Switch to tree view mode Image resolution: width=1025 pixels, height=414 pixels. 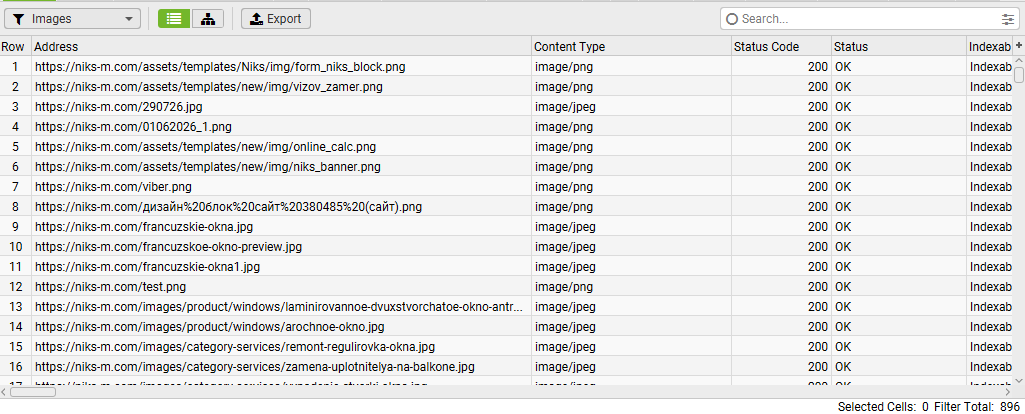coord(208,19)
